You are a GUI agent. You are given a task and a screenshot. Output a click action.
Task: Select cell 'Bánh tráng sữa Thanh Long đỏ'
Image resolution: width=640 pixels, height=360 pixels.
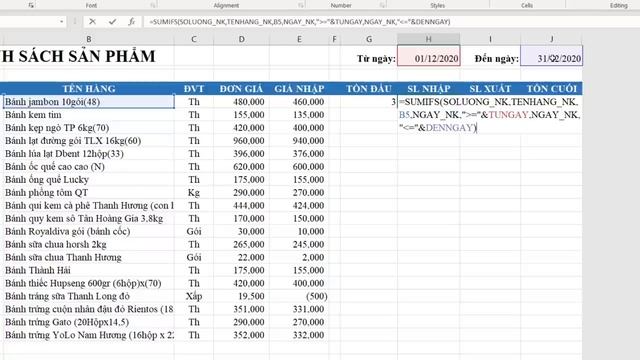pyautogui.click(x=89, y=296)
